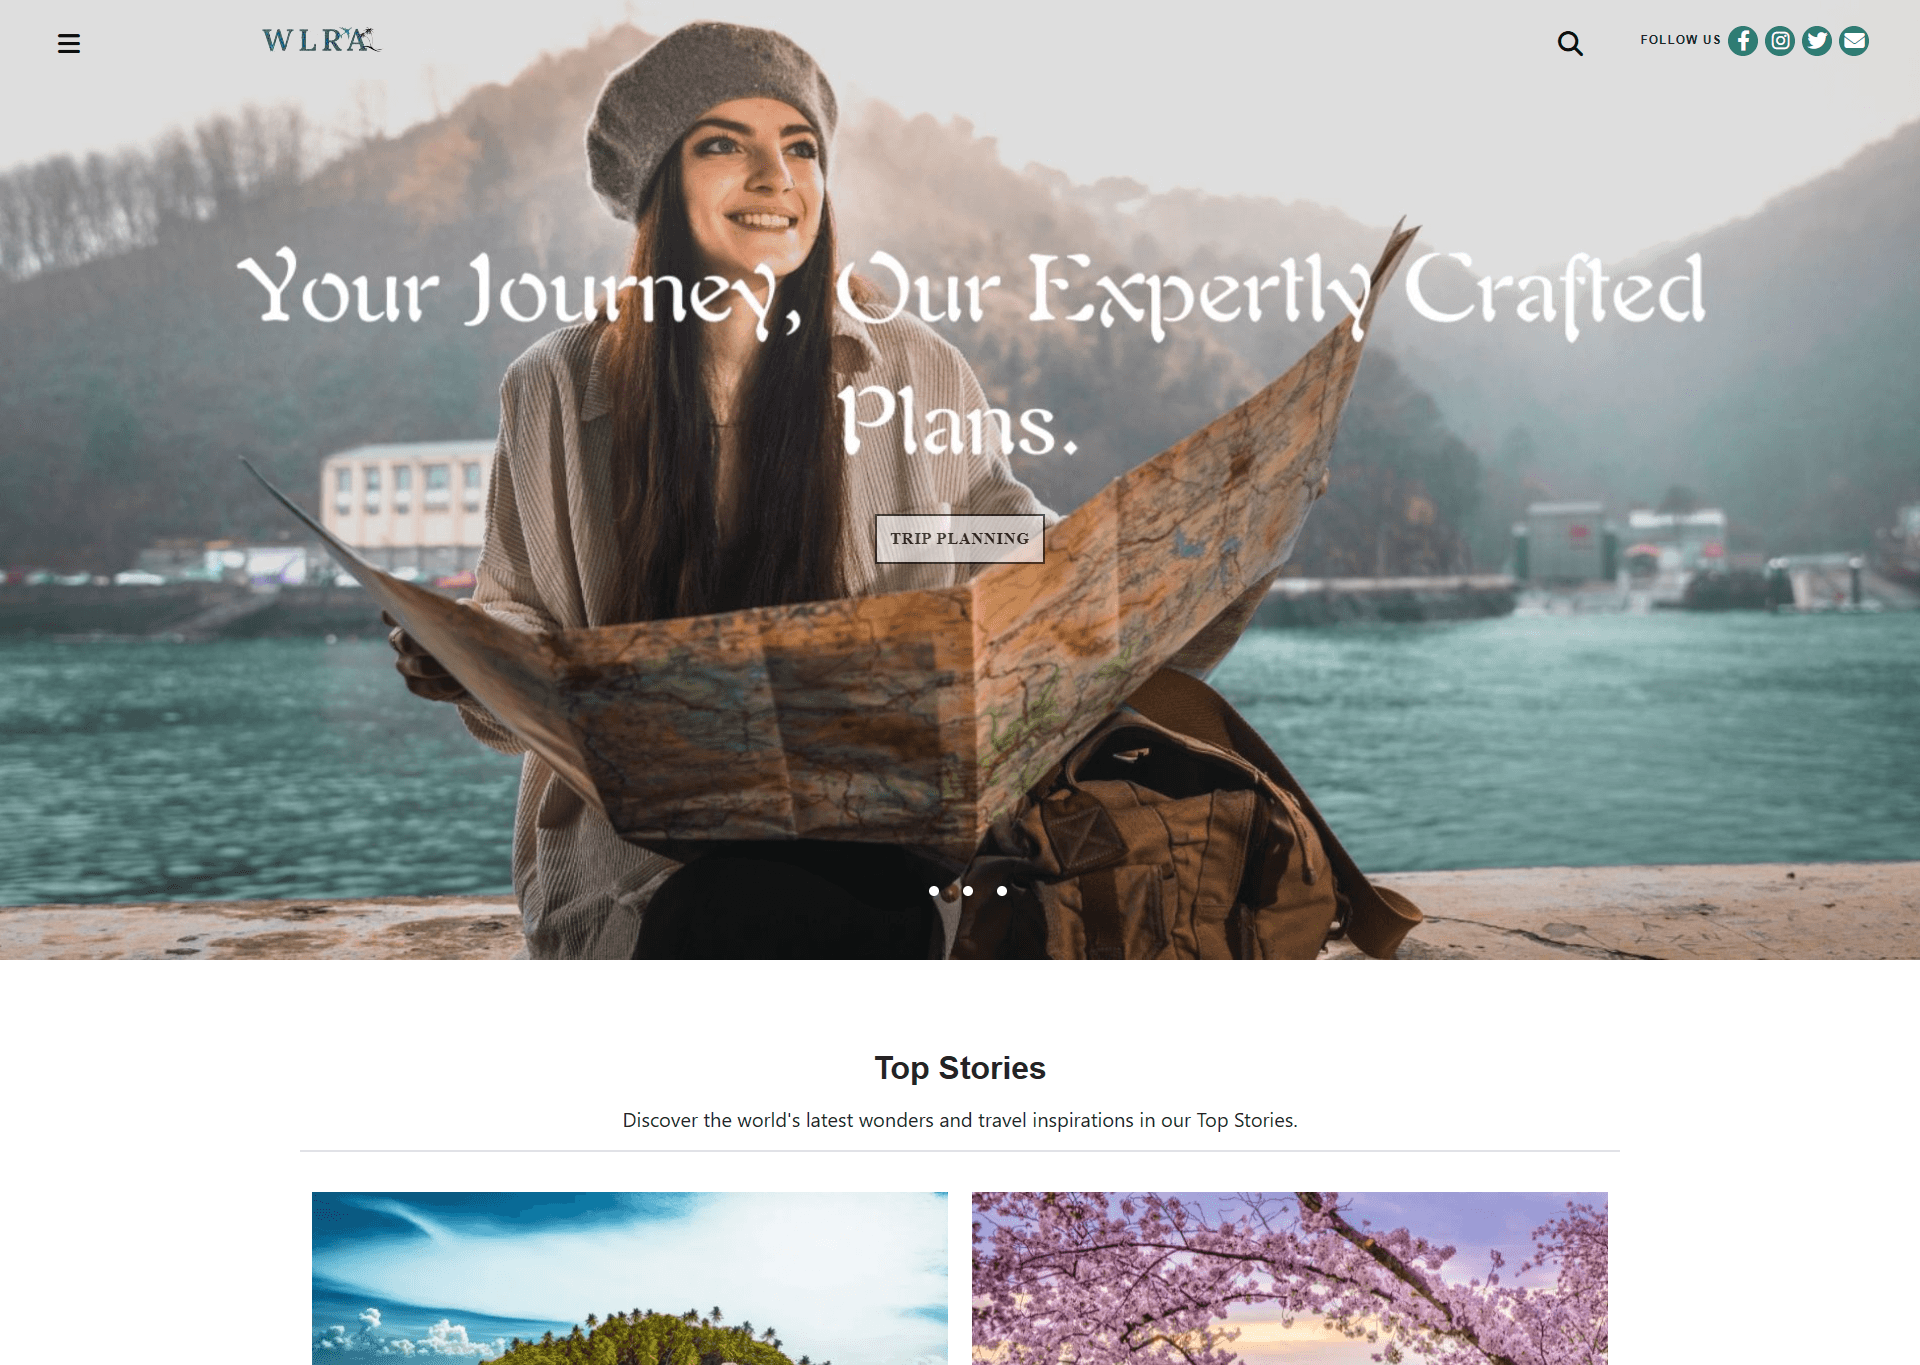This screenshot has height=1365, width=1920.
Task: Click the divider line below Top Stories
Action: click(x=960, y=1151)
